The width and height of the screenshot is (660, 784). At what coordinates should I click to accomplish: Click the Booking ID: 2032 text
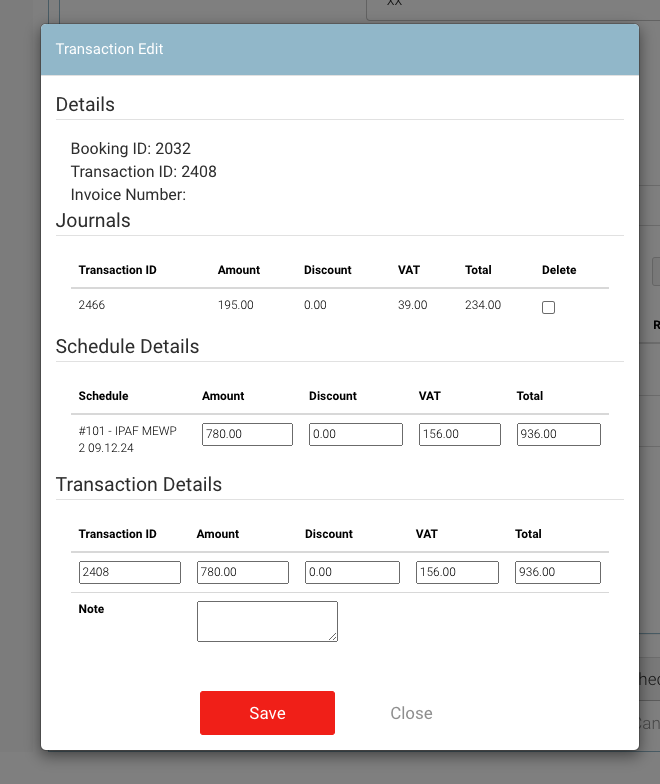pyautogui.click(x=130, y=149)
